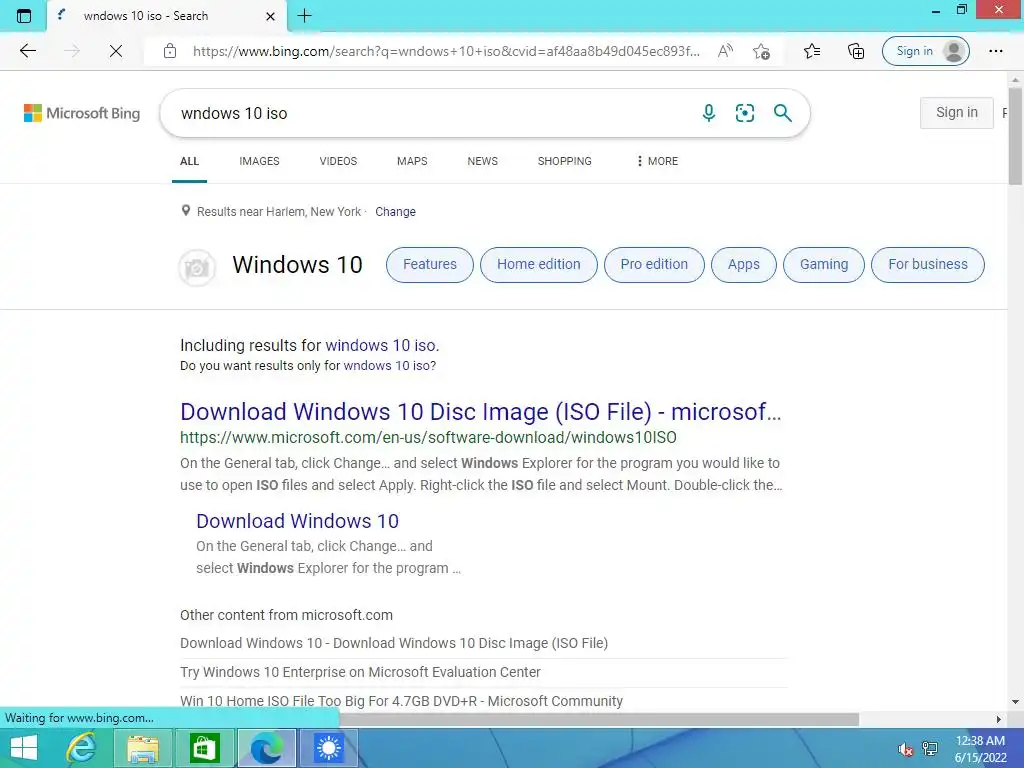
Task: Click the Change location link
Action: (x=395, y=212)
